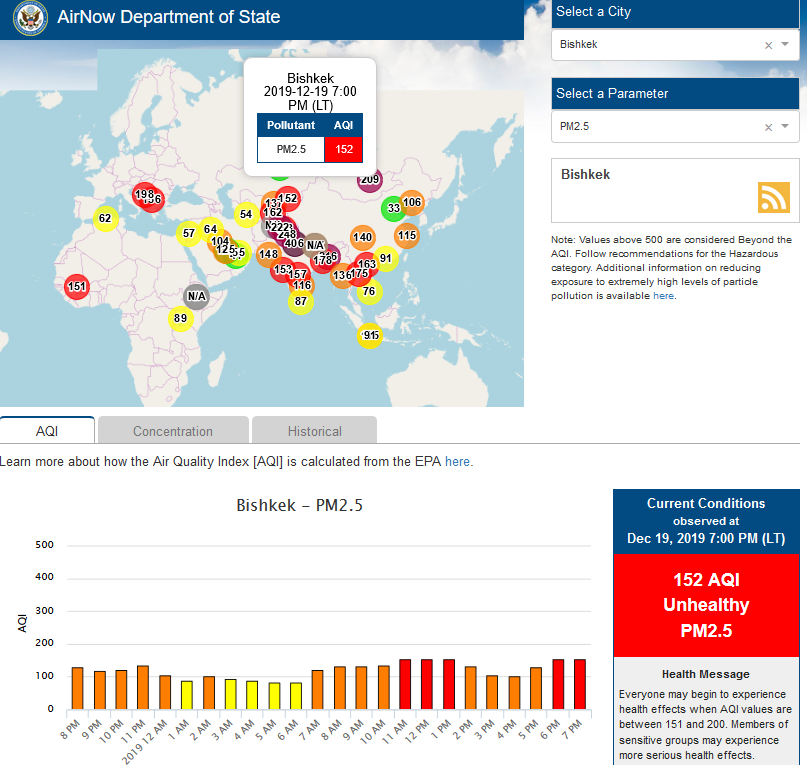Expand the Select a City dropdown arrow

pyautogui.click(x=785, y=45)
